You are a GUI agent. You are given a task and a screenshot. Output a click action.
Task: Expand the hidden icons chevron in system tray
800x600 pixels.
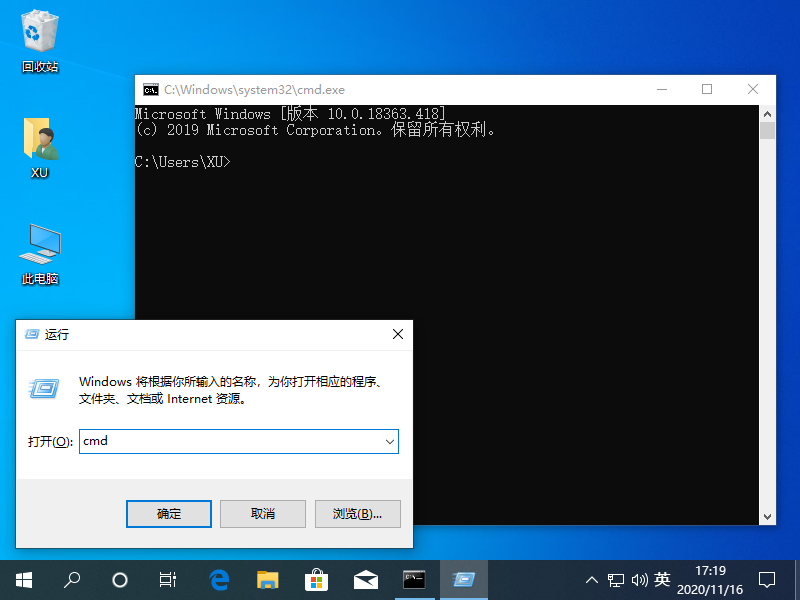click(x=592, y=580)
